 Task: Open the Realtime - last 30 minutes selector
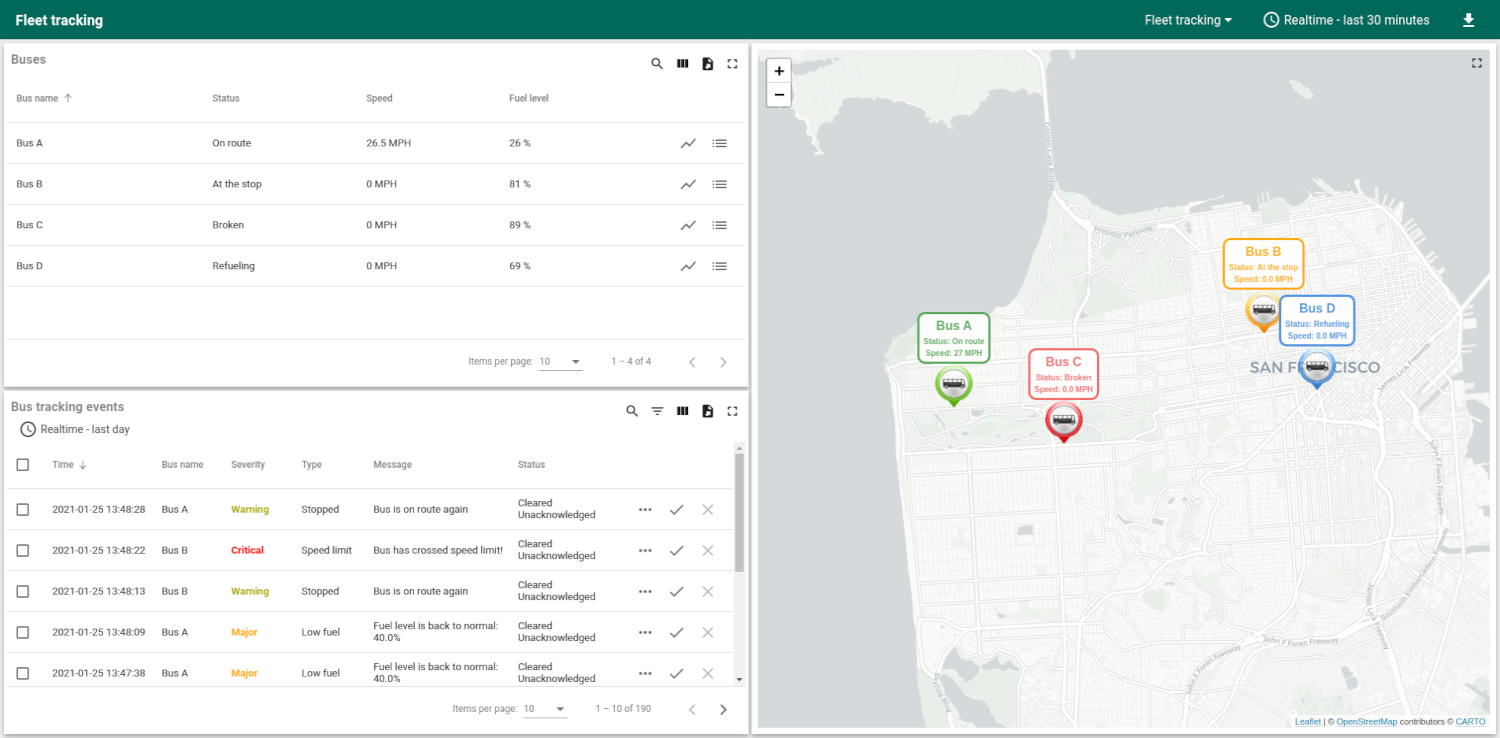(x=1346, y=20)
